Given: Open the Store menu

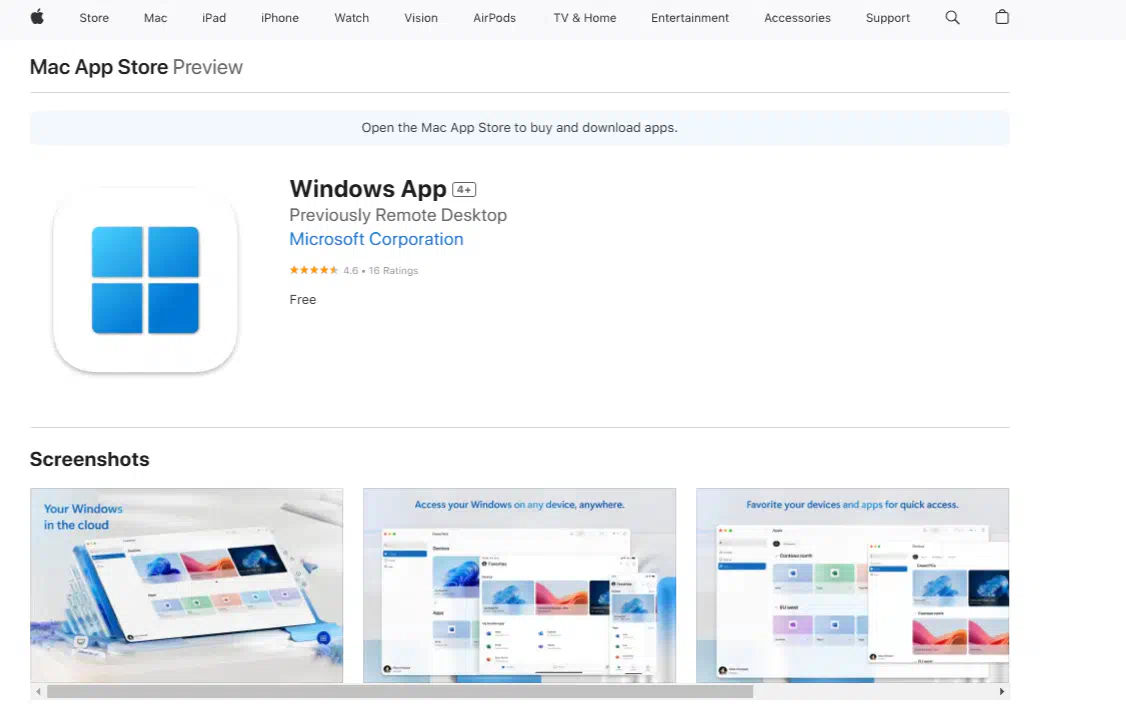Looking at the screenshot, I should pos(94,18).
